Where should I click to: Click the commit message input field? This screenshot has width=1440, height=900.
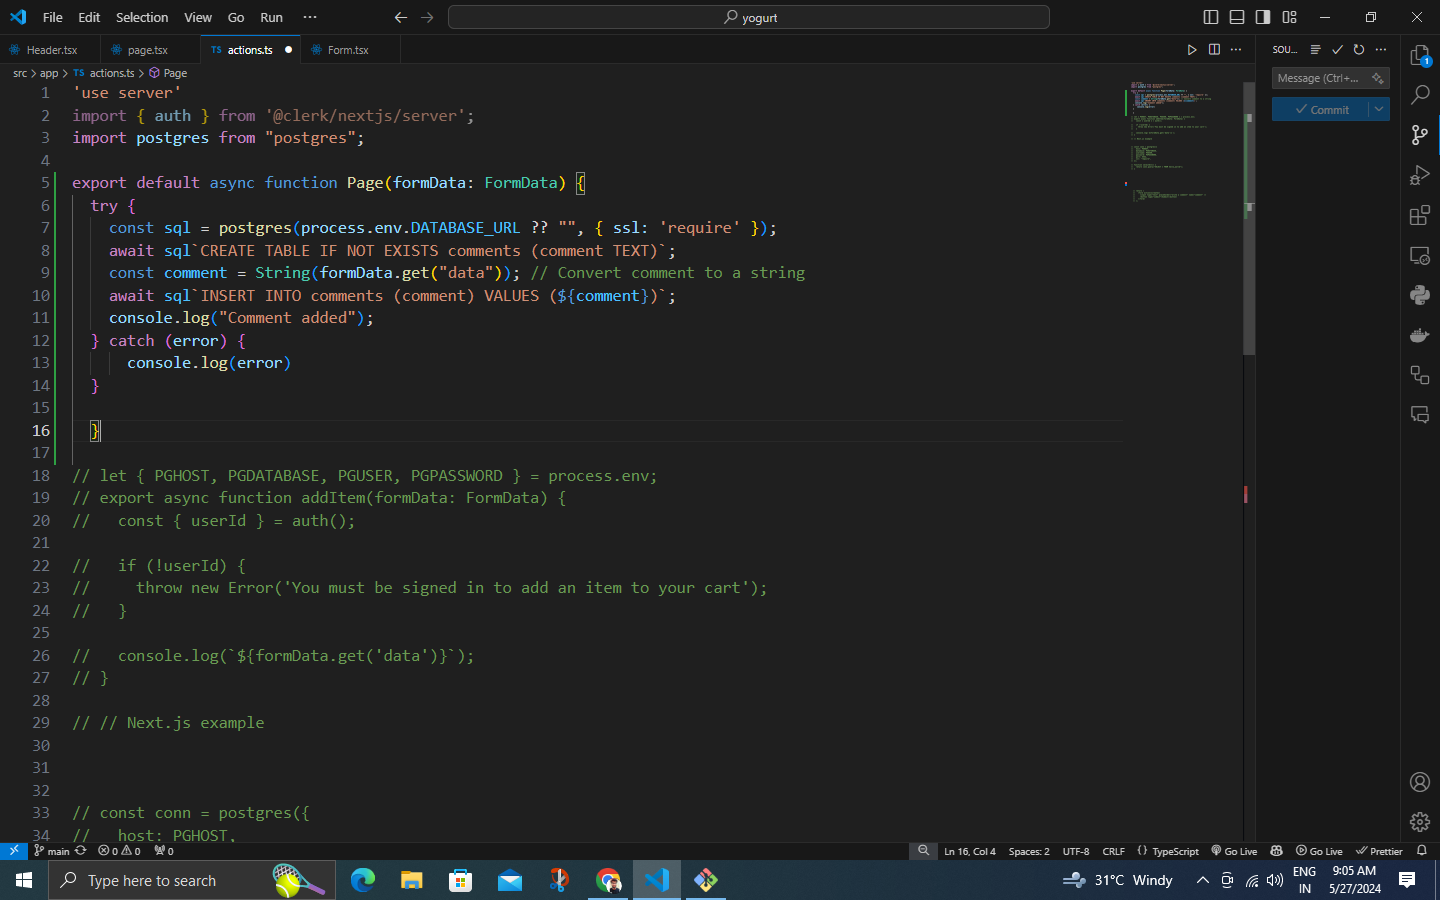point(1320,78)
